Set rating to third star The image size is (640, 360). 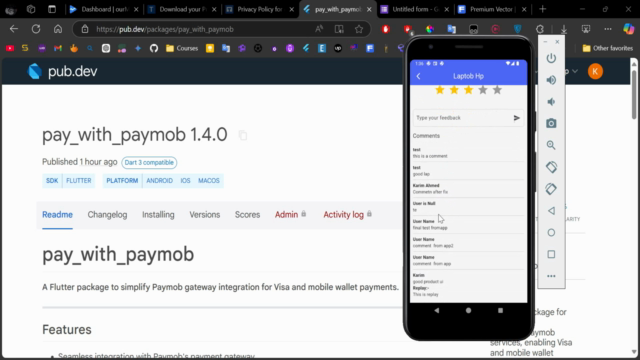pyautogui.click(x=468, y=90)
